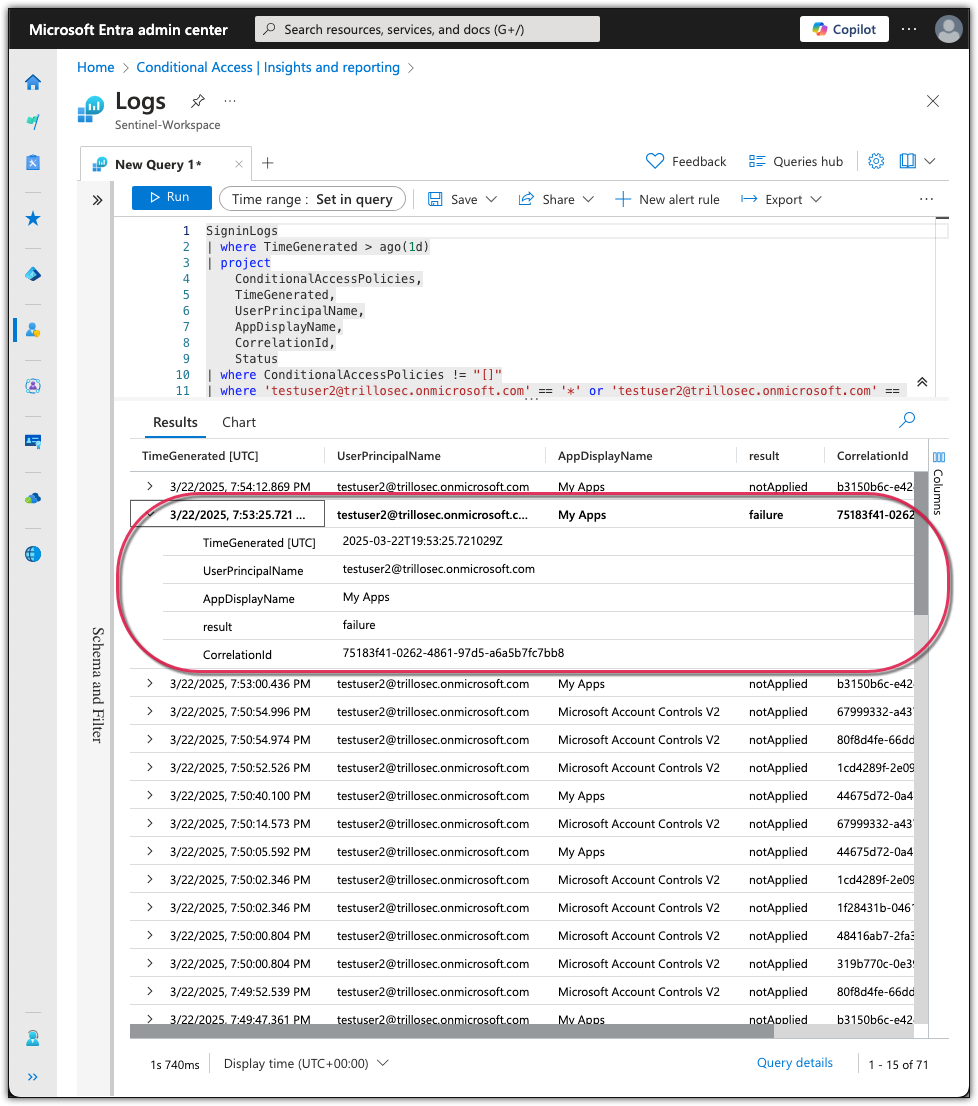Image resolution: width=978 pixels, height=1106 pixels.
Task: Open the account profile avatar
Action: [x=948, y=30]
